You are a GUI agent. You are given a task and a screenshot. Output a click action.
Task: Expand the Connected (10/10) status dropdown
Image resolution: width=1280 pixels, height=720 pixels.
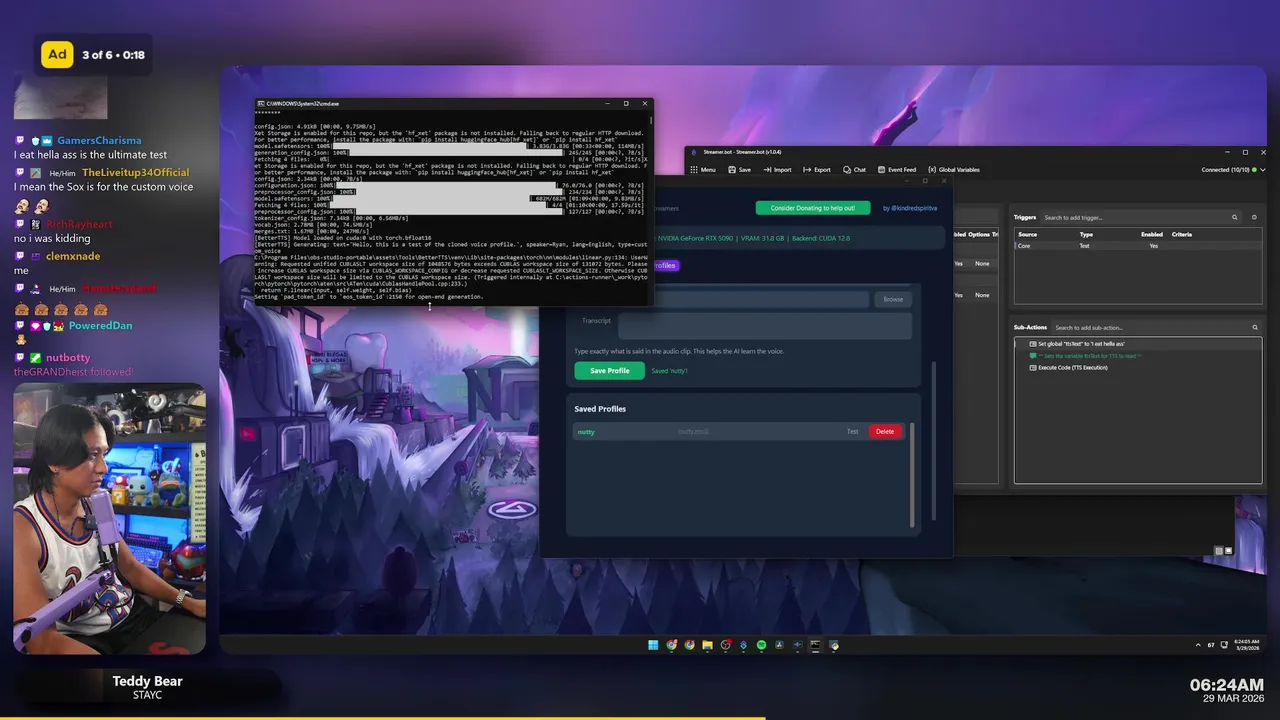pos(1233,169)
